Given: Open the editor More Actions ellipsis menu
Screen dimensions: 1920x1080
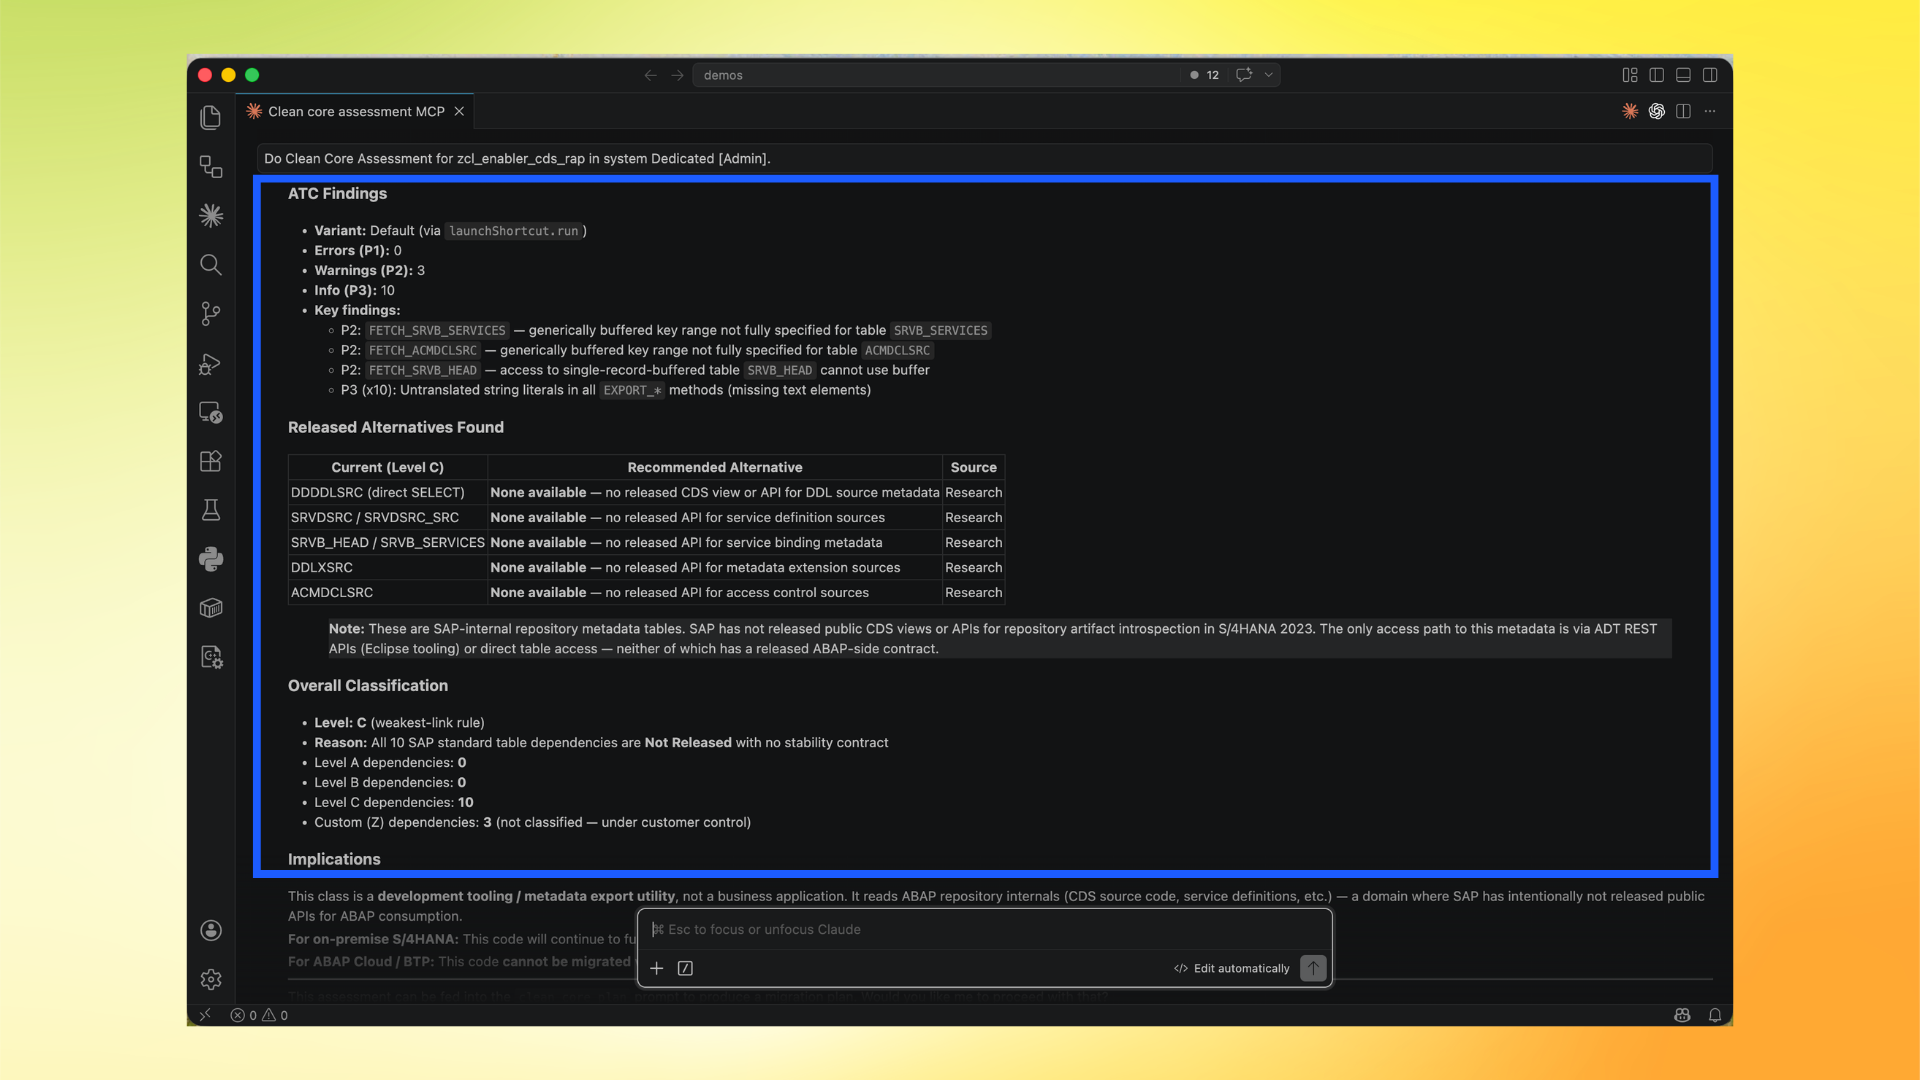Looking at the screenshot, I should 1710,111.
